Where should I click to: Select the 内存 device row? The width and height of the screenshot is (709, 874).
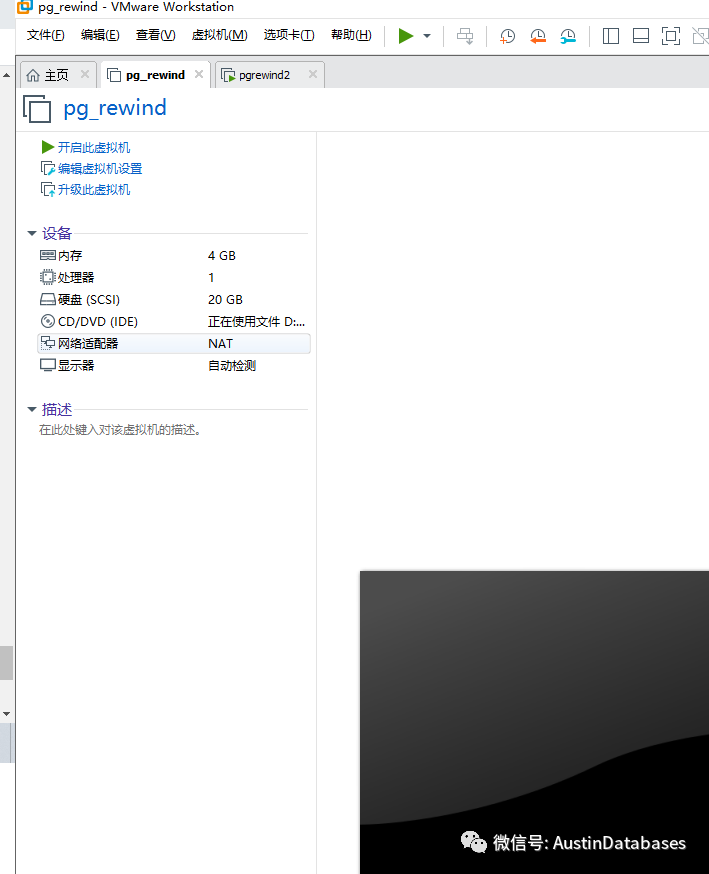point(173,256)
